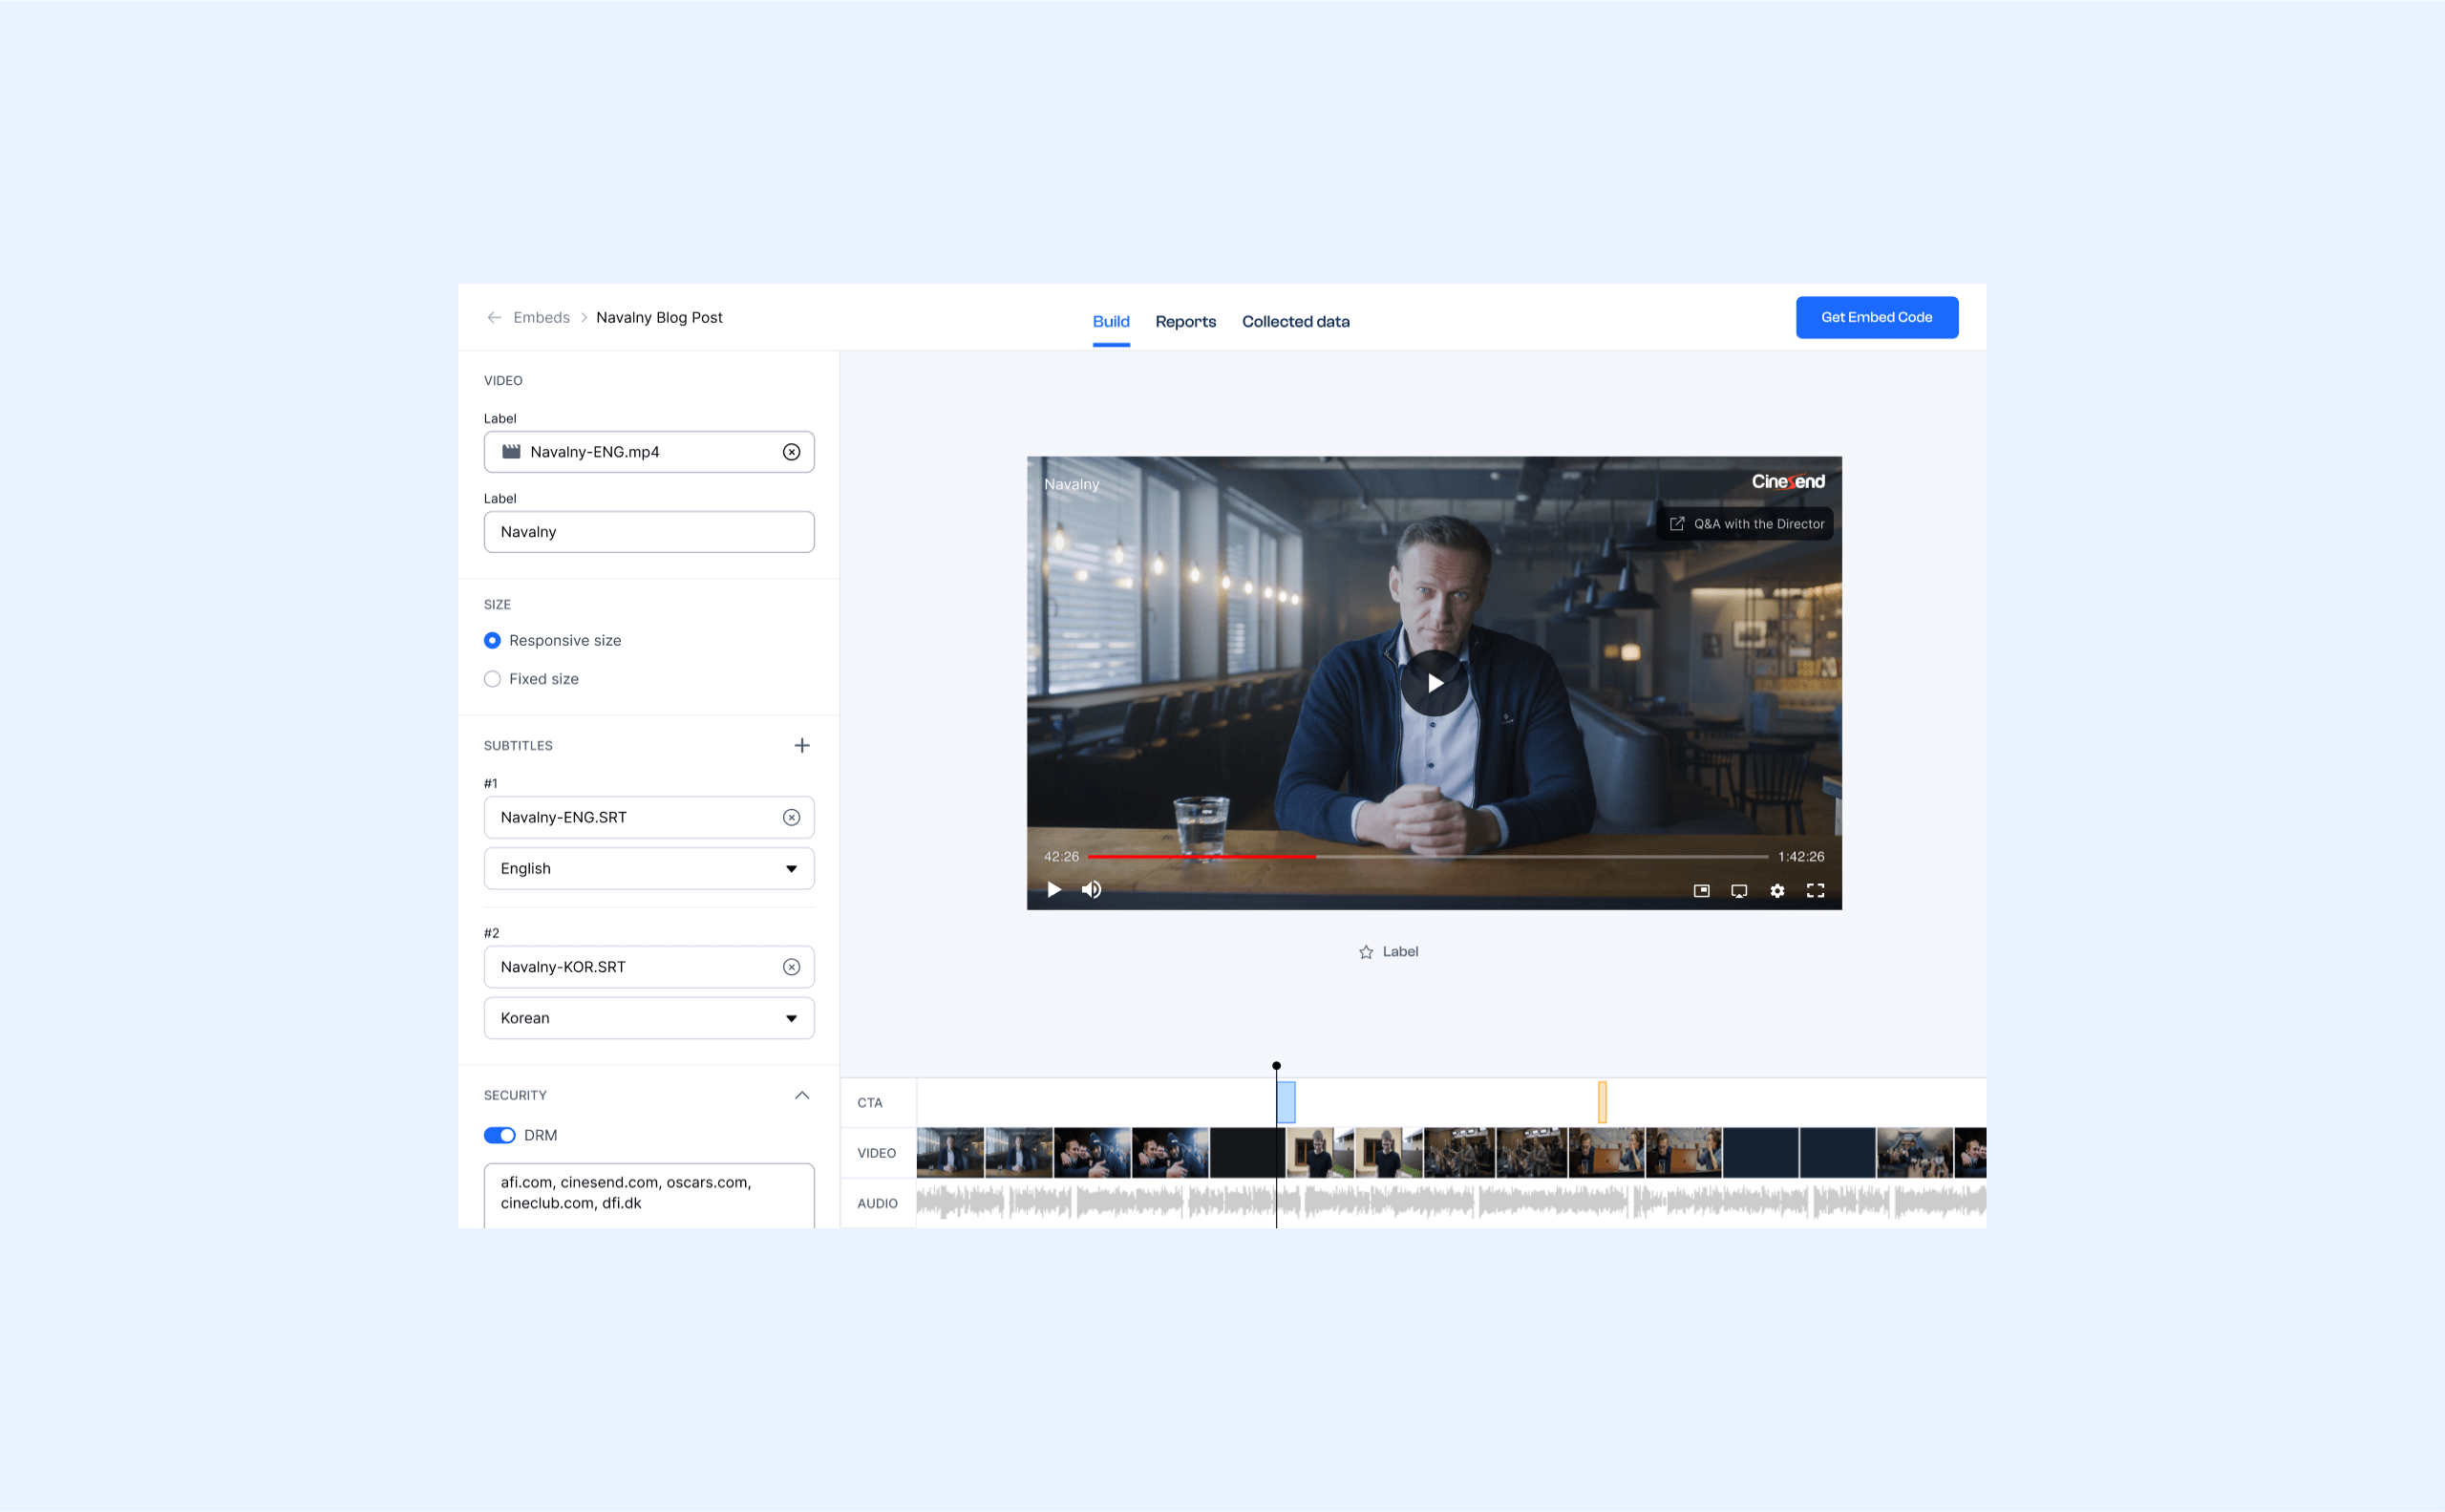Enter fullscreen with the expand icon
2445x1512 pixels.
pos(1815,891)
